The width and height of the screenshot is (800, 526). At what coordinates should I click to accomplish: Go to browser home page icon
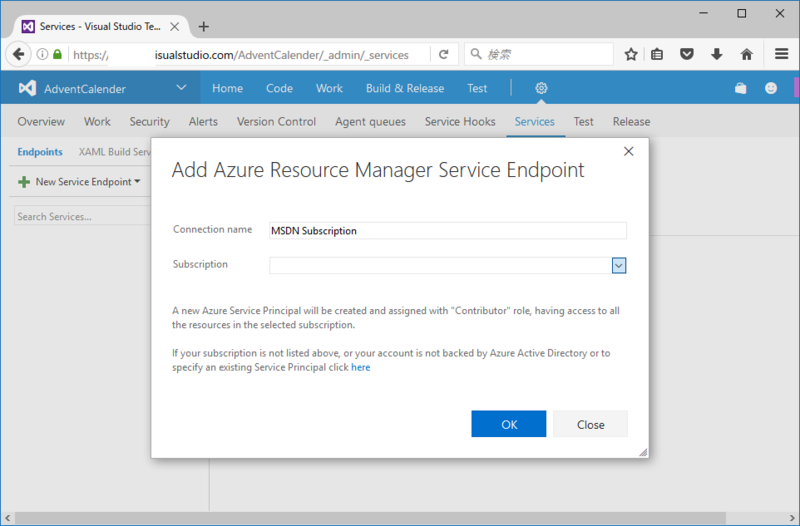coord(747,54)
